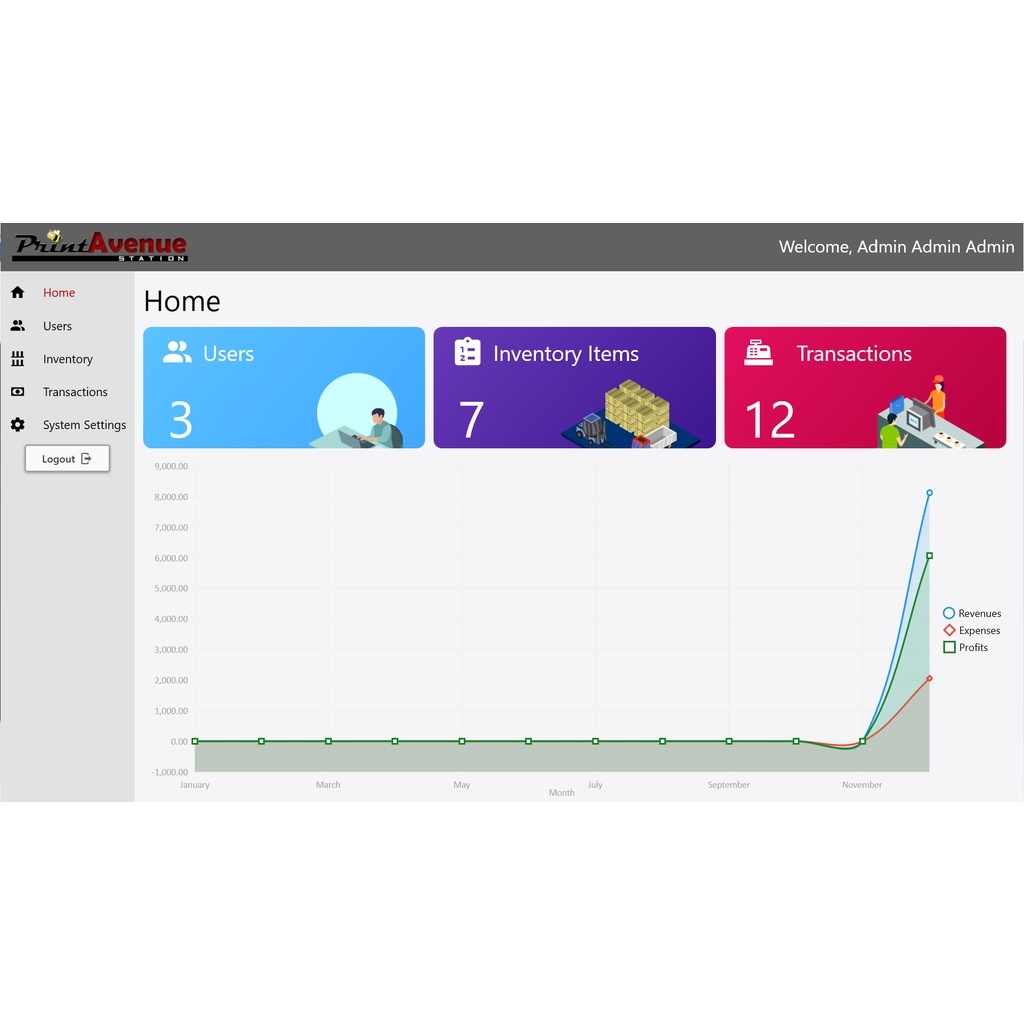1024x1024 pixels.
Task: Go to the Transactions menu item
Action: [75, 392]
